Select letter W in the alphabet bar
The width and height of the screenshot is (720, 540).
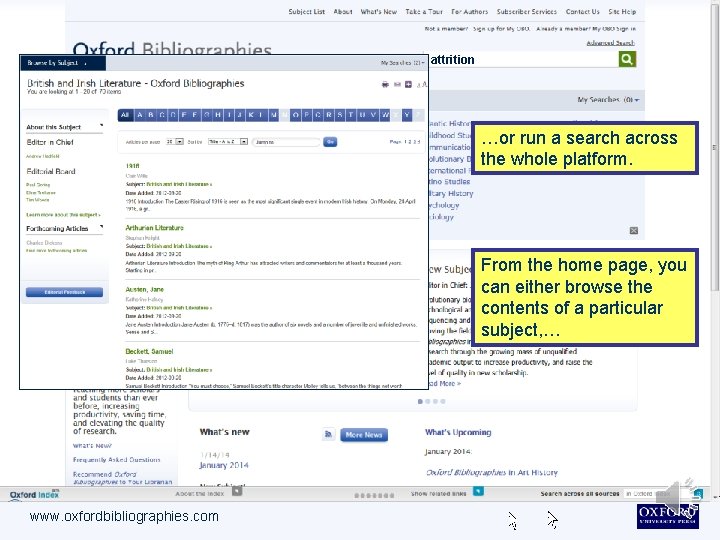pos(385,115)
